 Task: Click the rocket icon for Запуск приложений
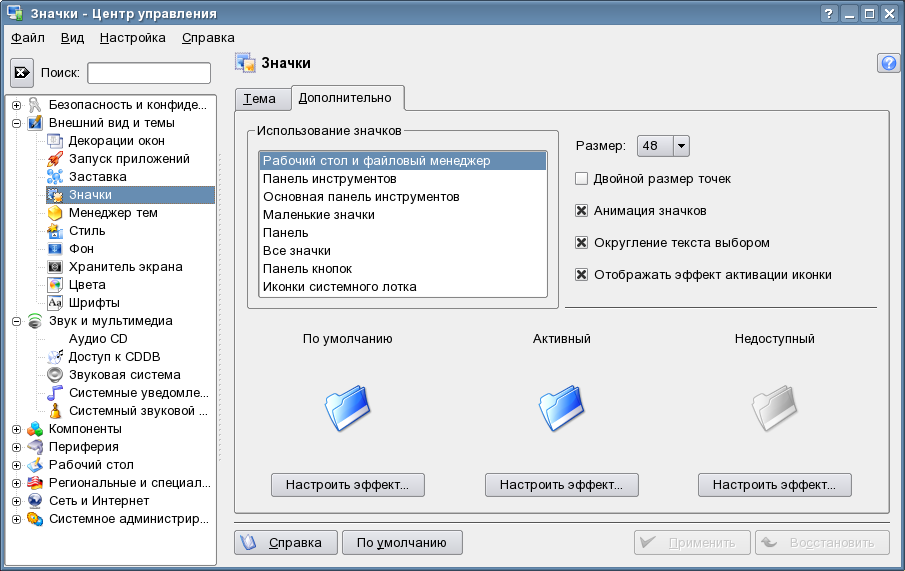[55, 159]
